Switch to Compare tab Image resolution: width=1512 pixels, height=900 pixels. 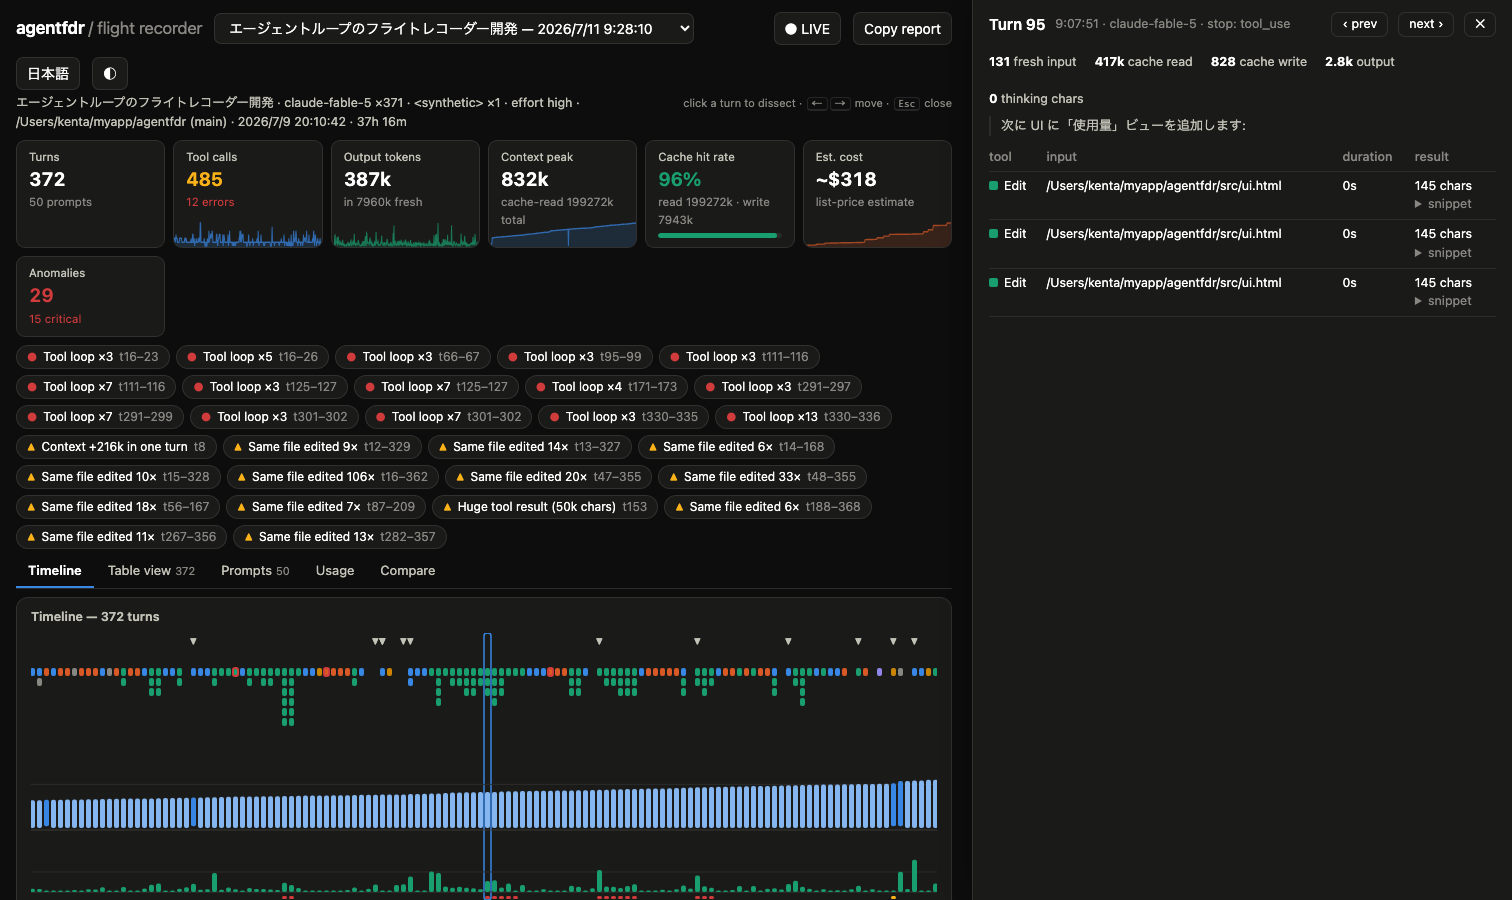point(407,571)
